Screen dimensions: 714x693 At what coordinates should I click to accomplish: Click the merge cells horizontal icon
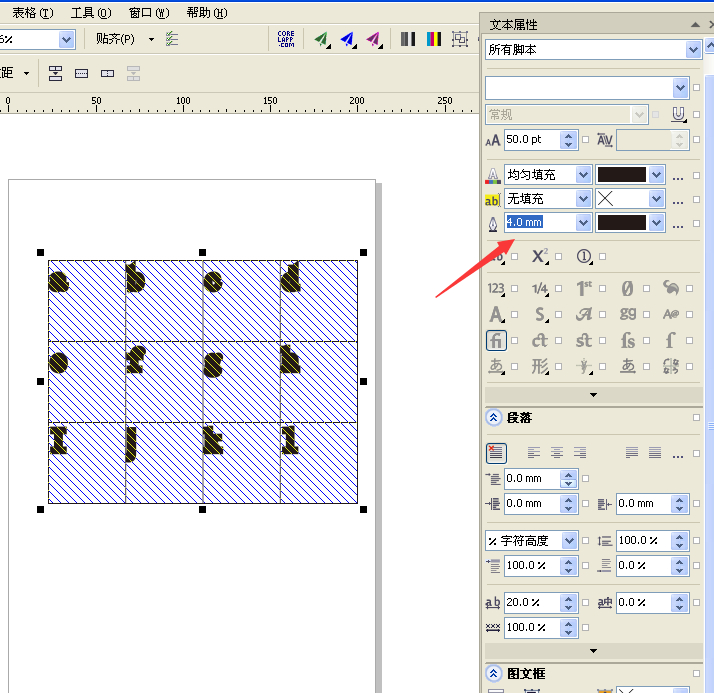pyautogui.click(x=82, y=73)
